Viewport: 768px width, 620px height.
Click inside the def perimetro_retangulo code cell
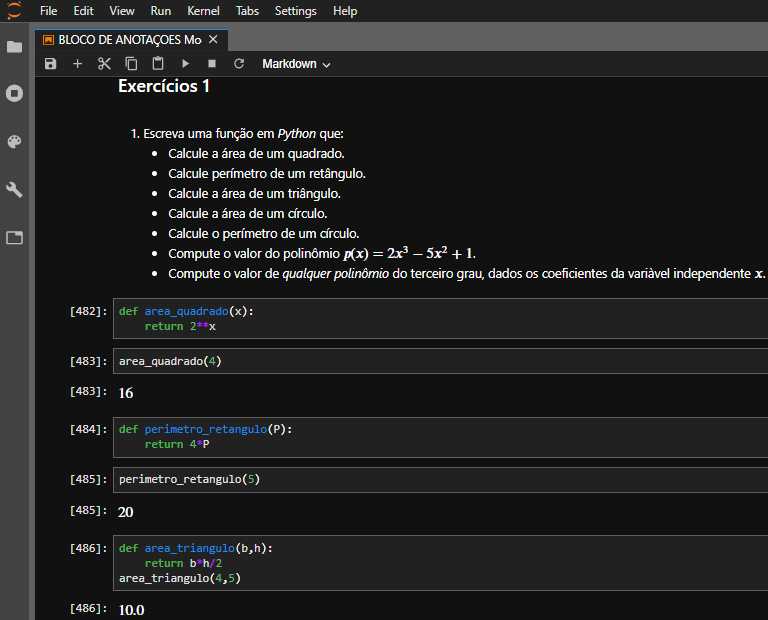coord(440,437)
